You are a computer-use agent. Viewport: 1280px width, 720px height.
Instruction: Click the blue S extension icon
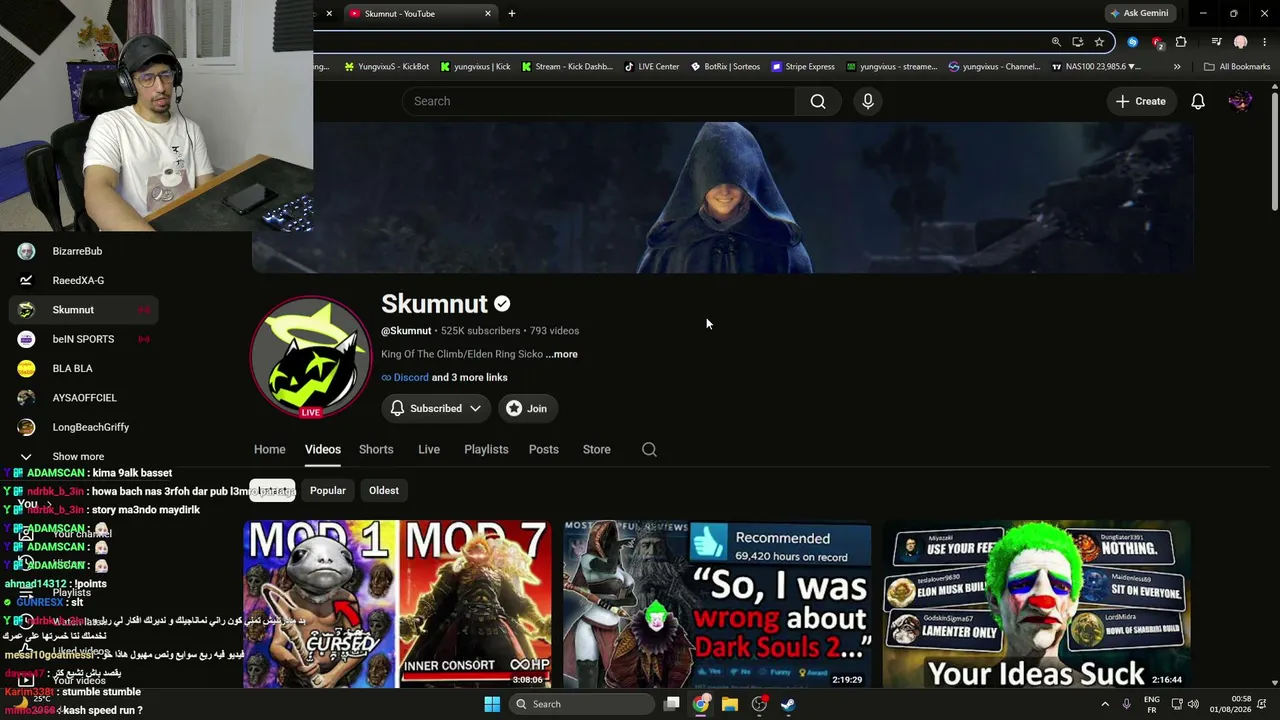(1132, 42)
